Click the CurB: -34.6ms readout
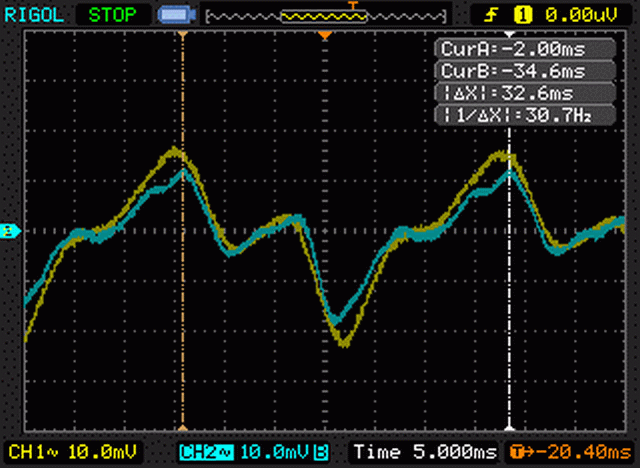640x468 pixels. click(525, 71)
